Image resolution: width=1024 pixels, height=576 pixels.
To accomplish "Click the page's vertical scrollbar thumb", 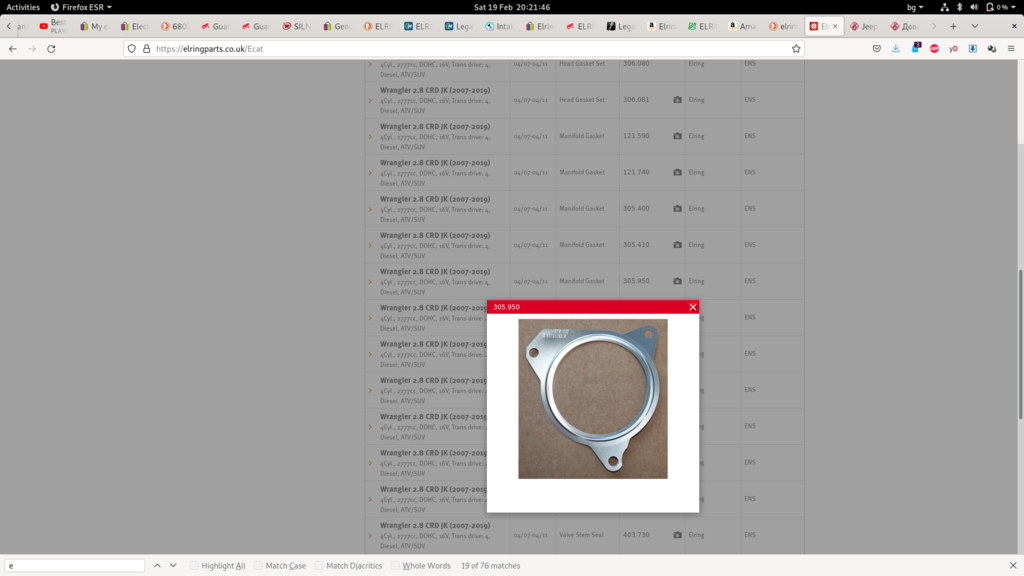I will [x=1020, y=344].
